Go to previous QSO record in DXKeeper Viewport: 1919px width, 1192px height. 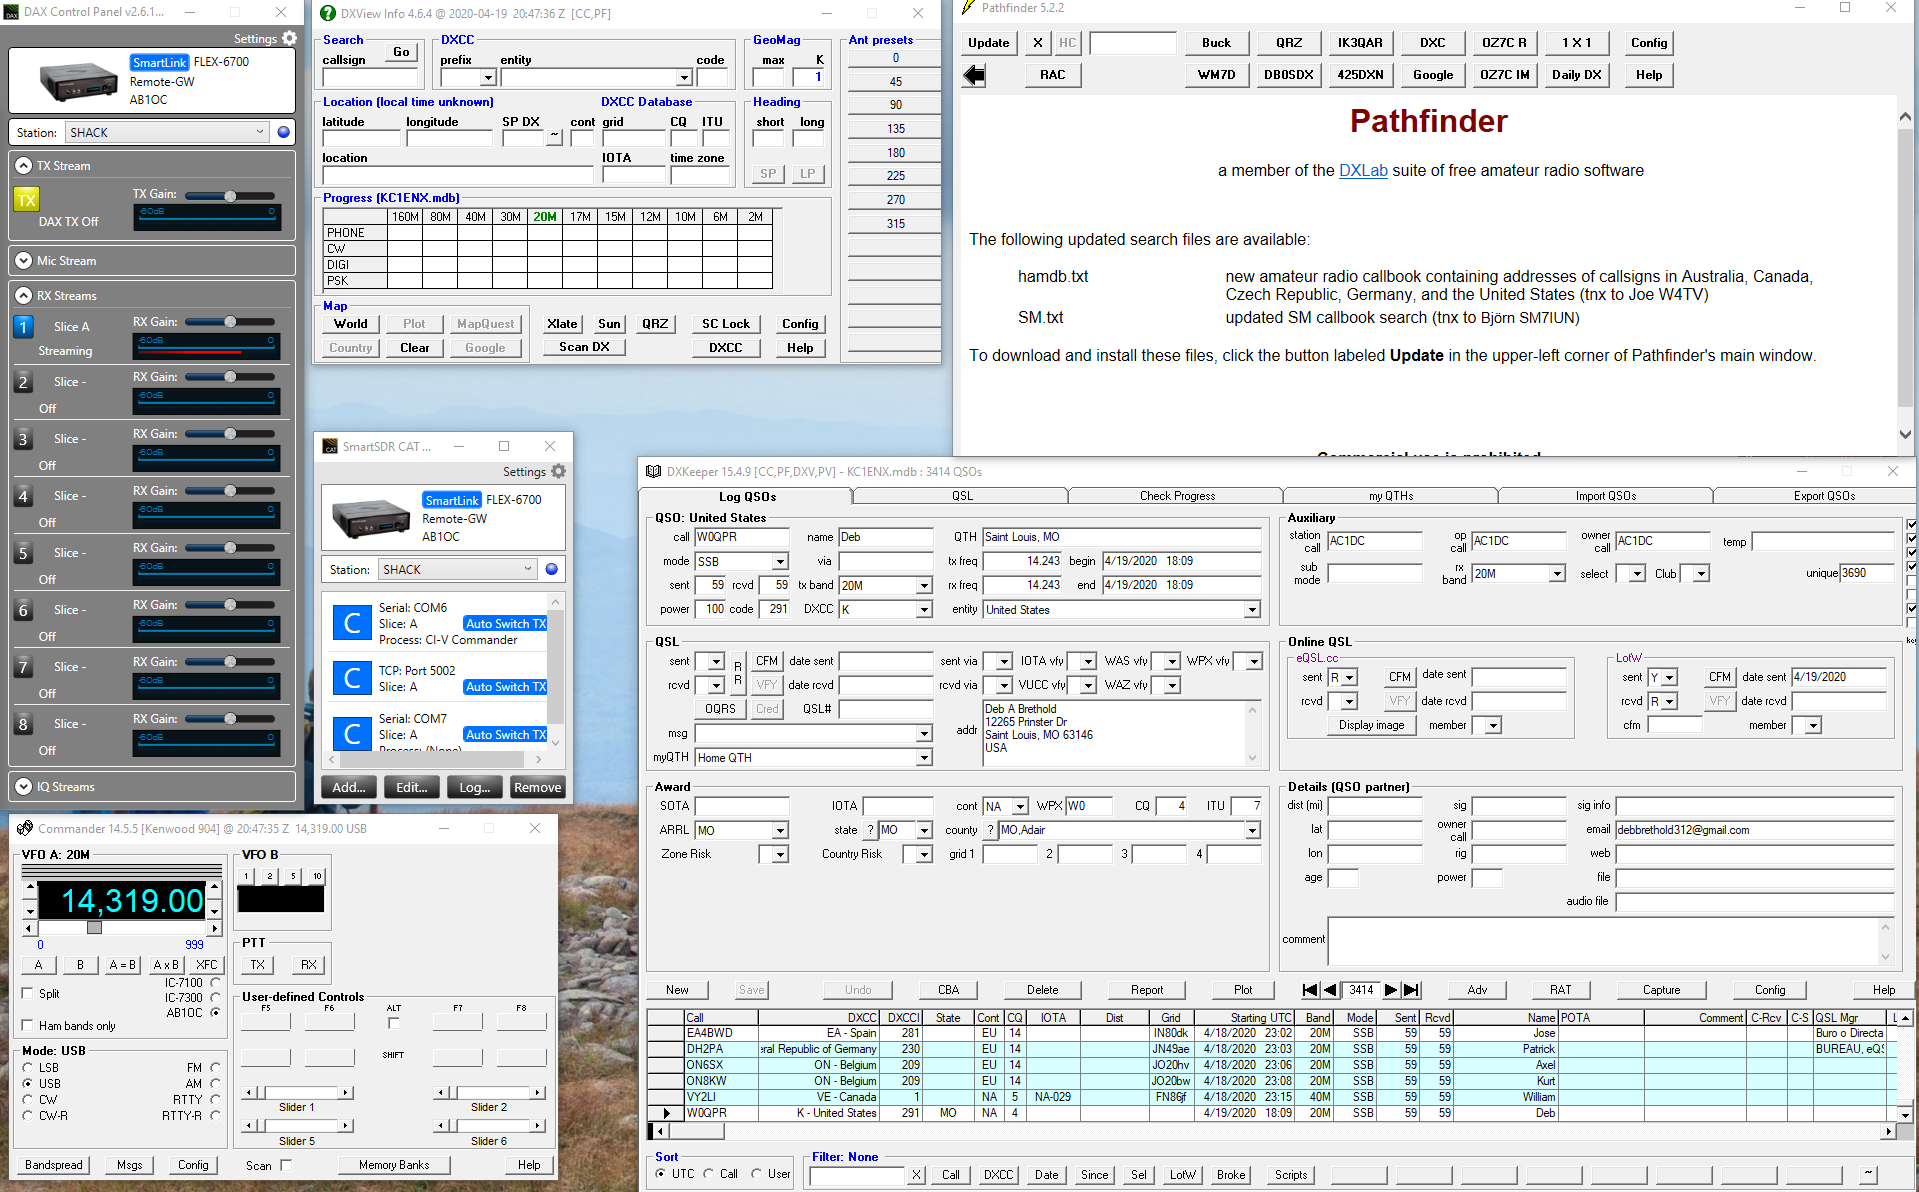point(1329,990)
